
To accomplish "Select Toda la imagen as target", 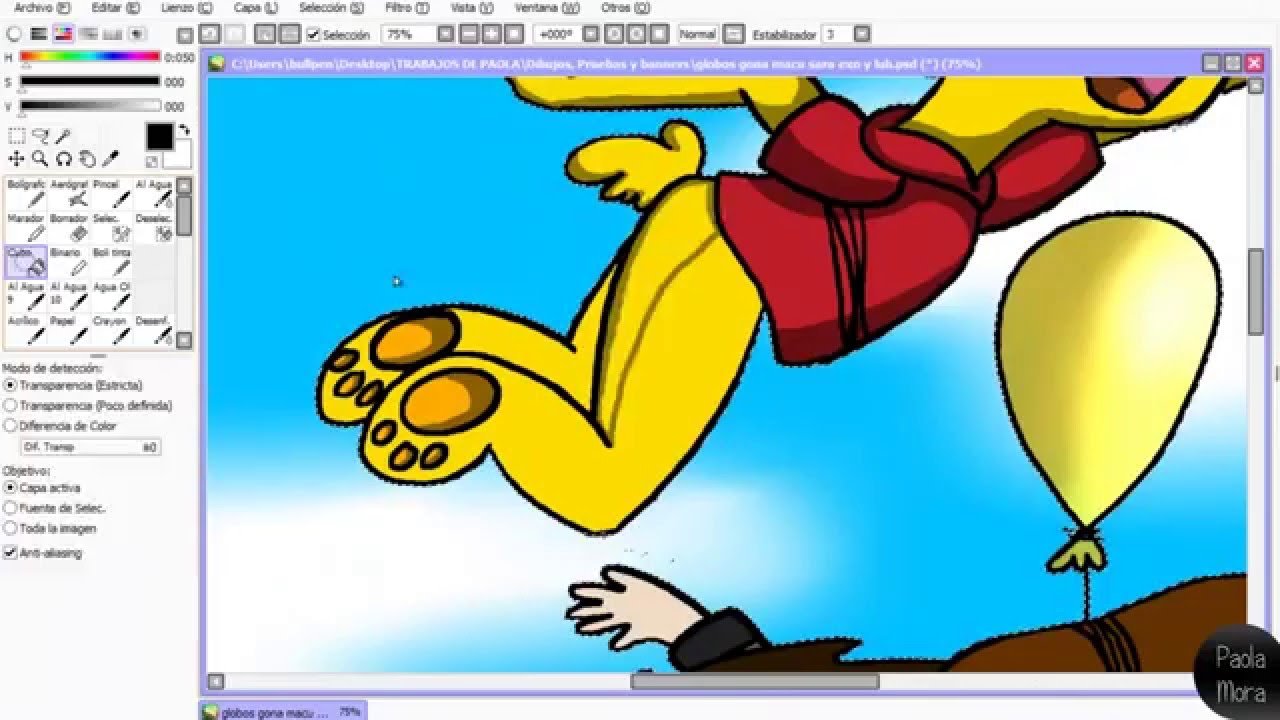I will point(51,528).
